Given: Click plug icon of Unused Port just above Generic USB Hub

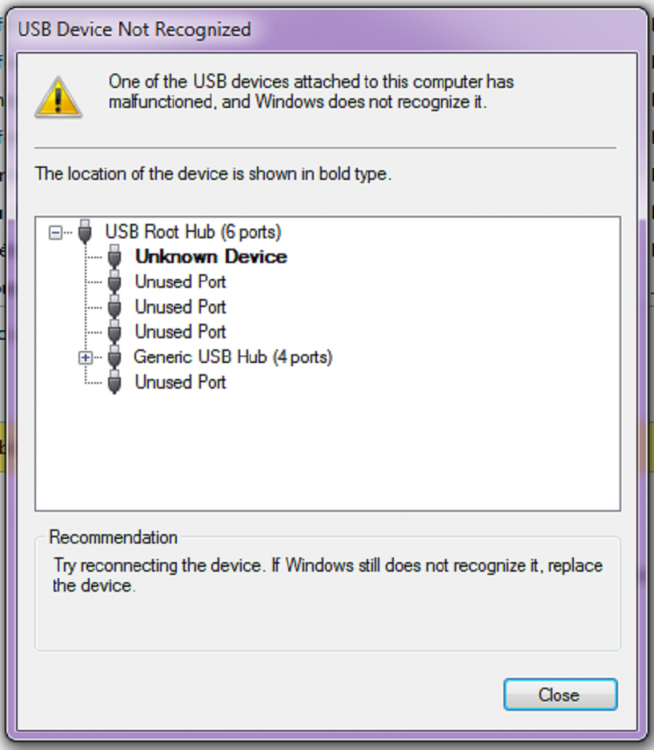Looking at the screenshot, I should 115,332.
